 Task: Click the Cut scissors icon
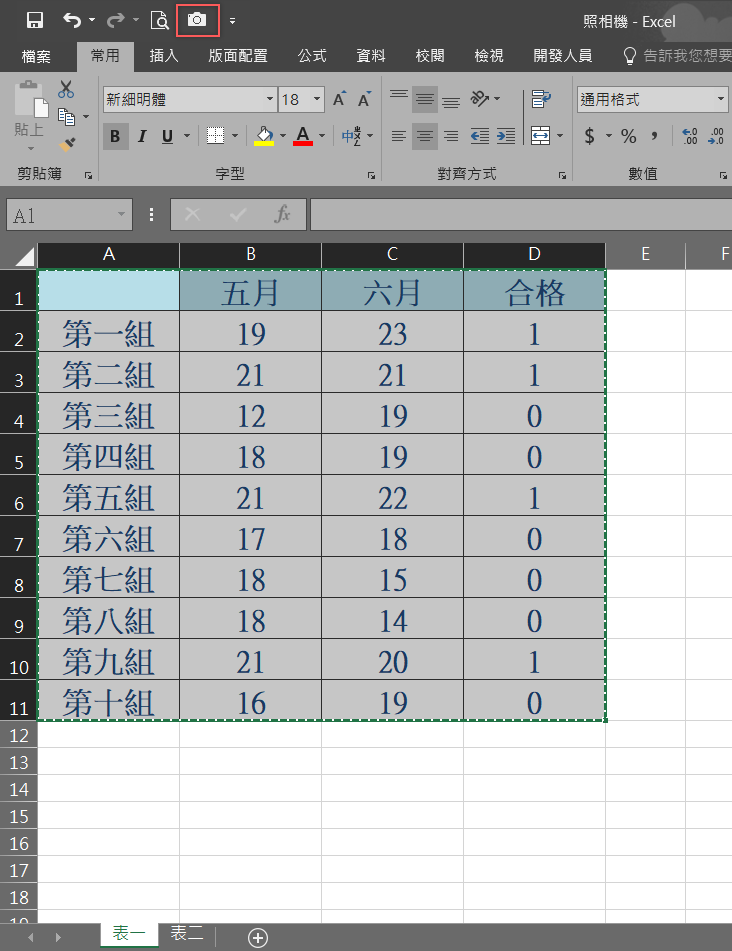[66, 90]
